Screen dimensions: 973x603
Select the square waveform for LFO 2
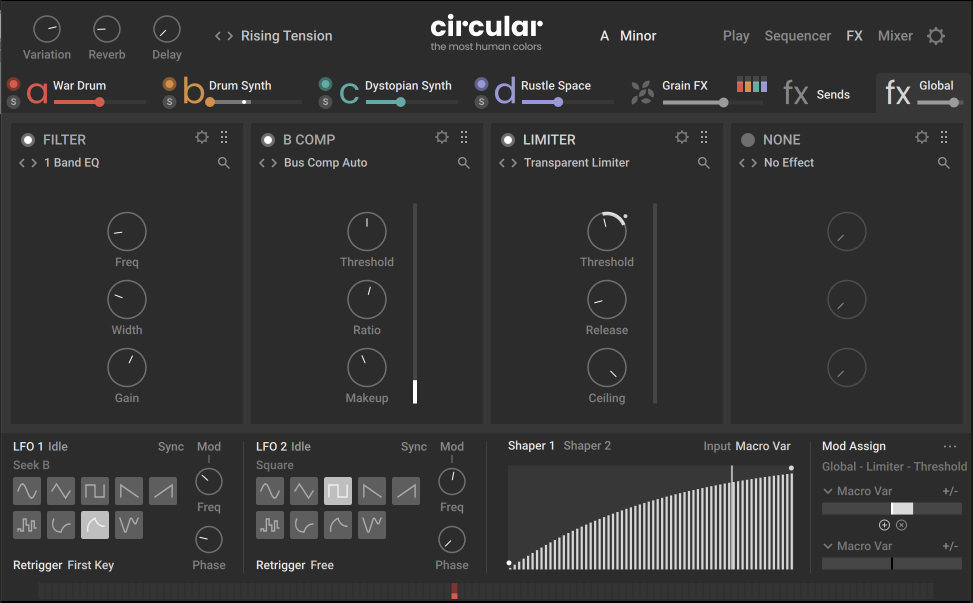pos(338,490)
